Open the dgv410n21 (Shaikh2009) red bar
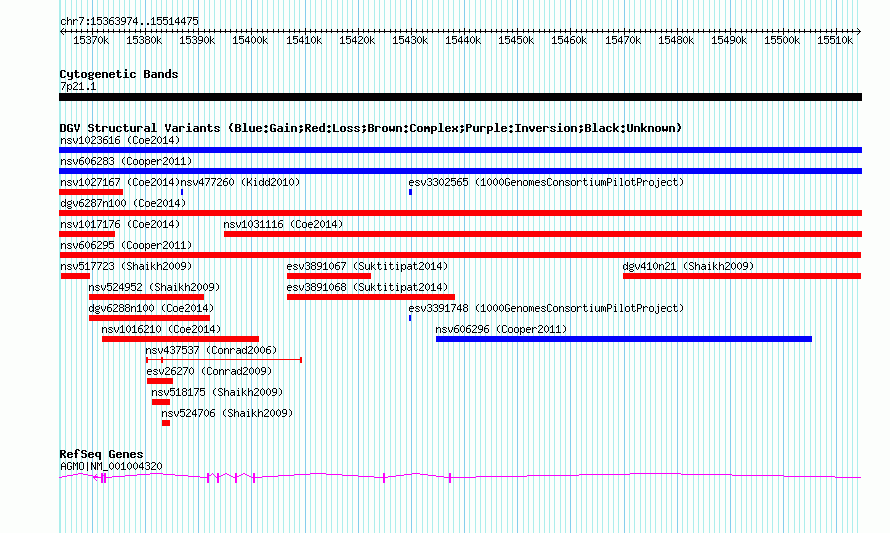Image resolution: width=890 pixels, height=533 pixels. coord(742,276)
